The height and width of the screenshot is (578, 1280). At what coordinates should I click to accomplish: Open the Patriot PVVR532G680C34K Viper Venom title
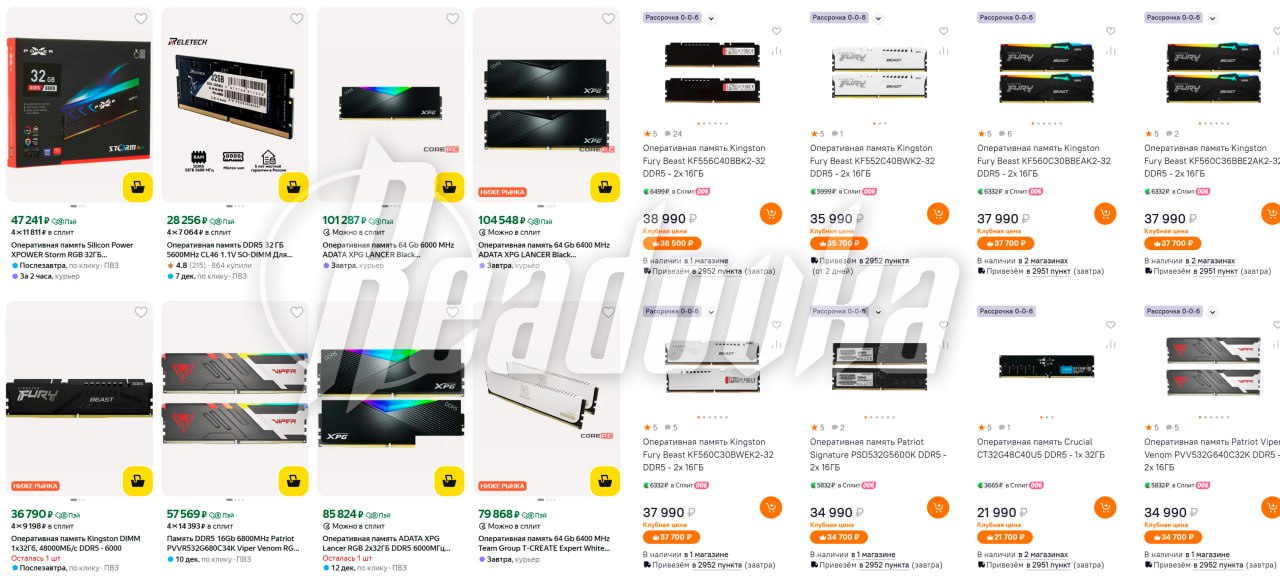coord(233,544)
